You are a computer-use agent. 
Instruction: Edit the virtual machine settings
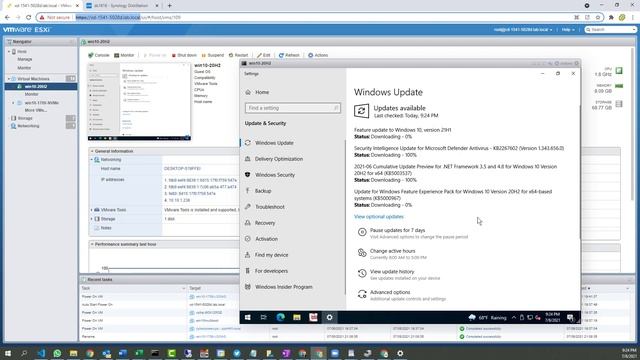click(x=264, y=55)
